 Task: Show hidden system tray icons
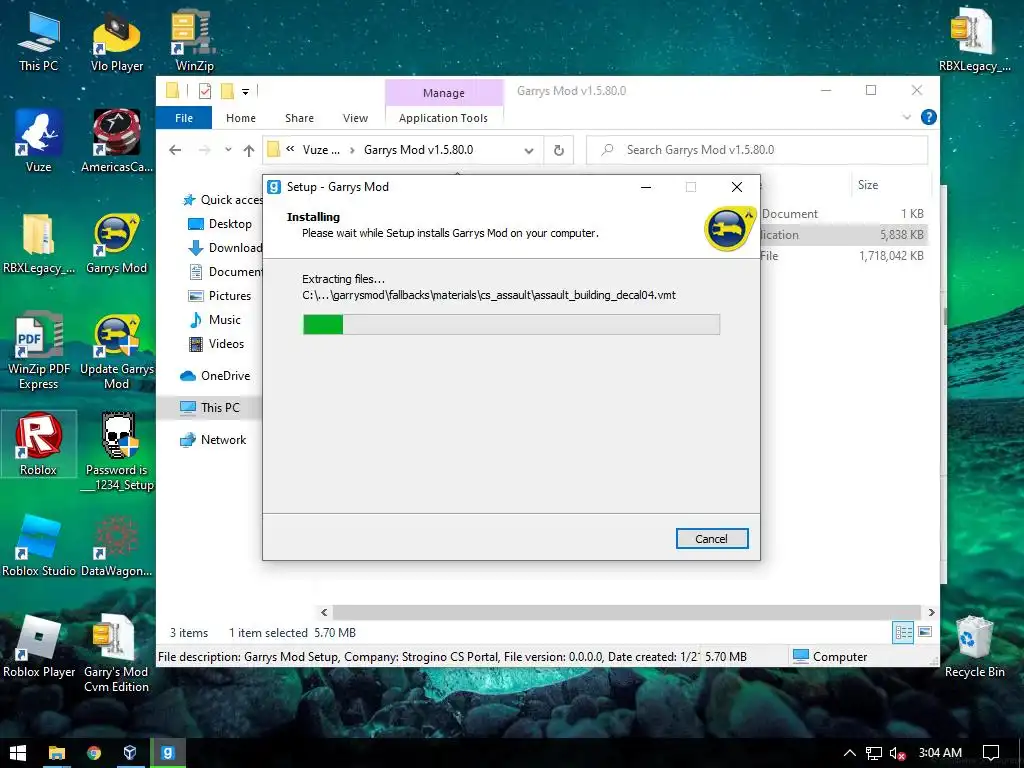850,753
